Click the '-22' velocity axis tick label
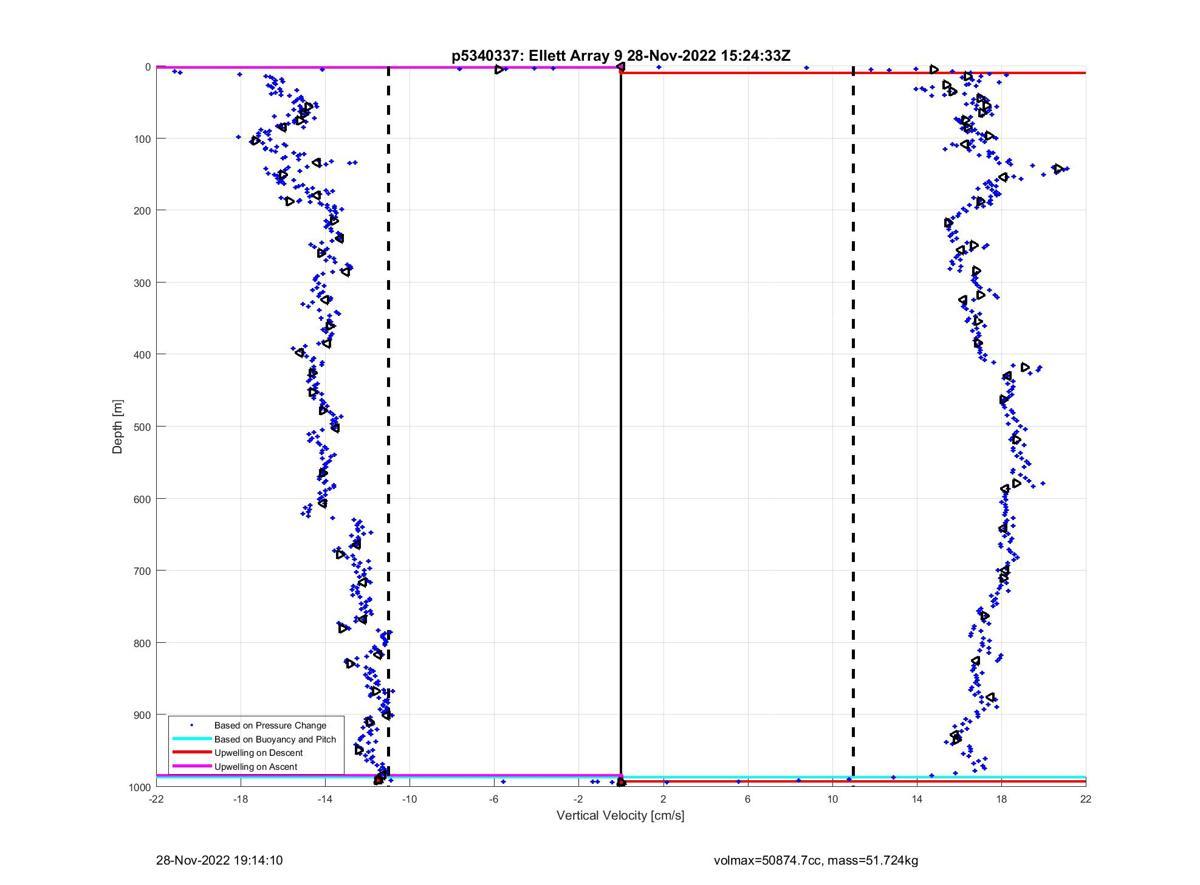 156,799
